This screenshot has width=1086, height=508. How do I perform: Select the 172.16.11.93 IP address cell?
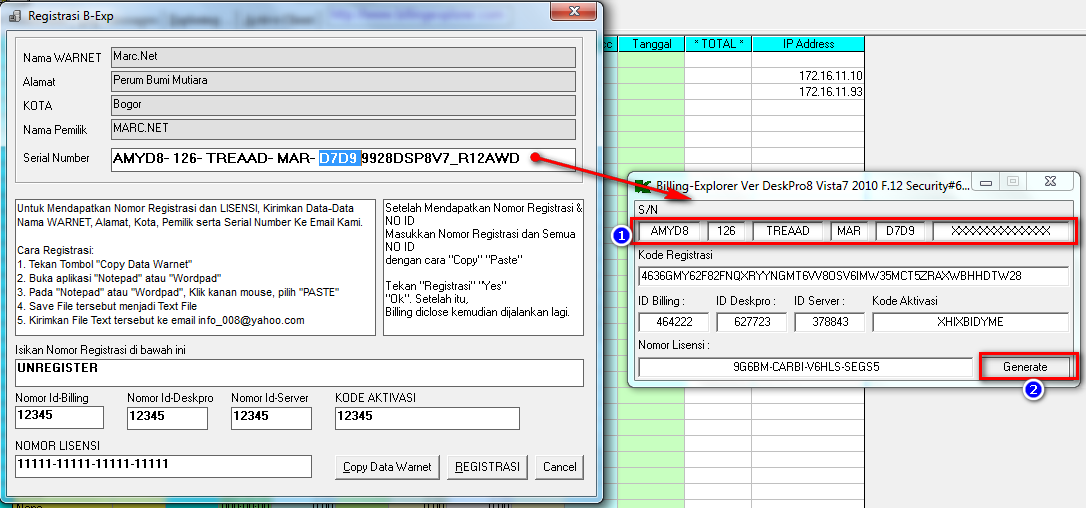point(808,91)
